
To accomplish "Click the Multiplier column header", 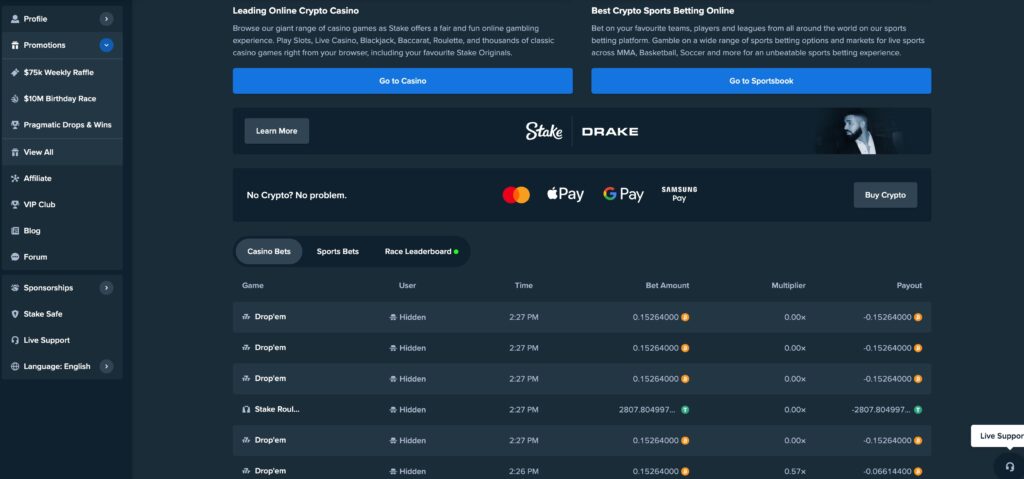I will coord(788,286).
